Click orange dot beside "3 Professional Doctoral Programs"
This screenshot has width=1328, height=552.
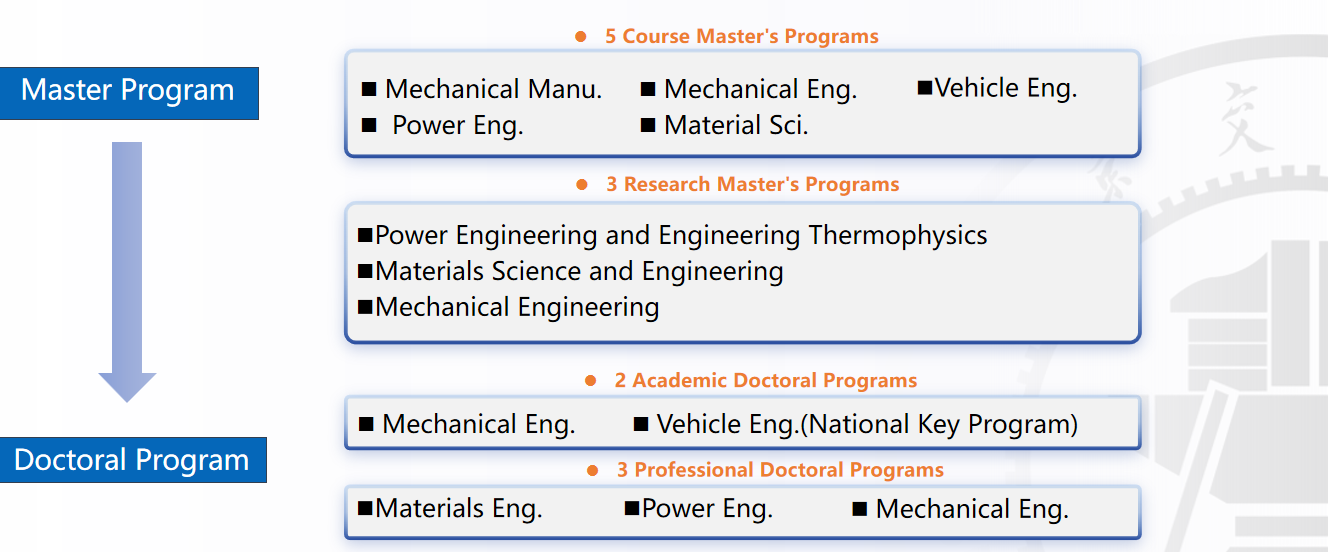pos(593,470)
